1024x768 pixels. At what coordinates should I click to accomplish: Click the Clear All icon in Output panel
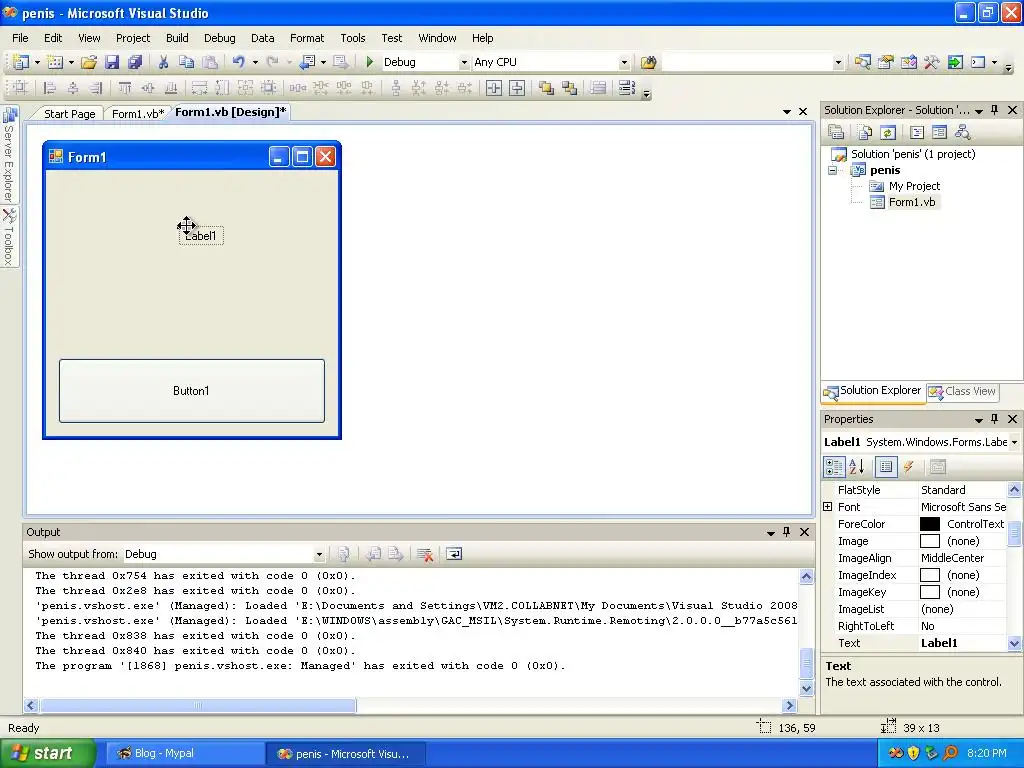coord(425,554)
